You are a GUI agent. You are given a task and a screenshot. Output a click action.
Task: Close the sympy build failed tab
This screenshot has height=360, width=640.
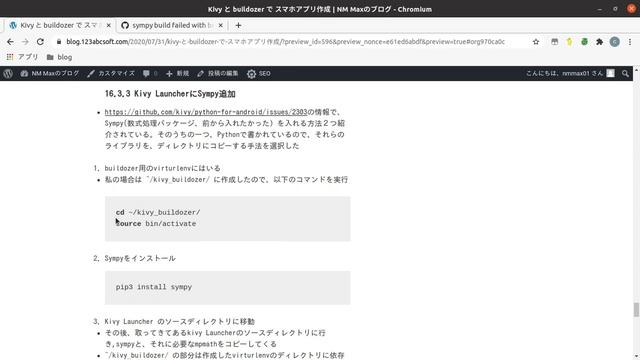[220, 25]
